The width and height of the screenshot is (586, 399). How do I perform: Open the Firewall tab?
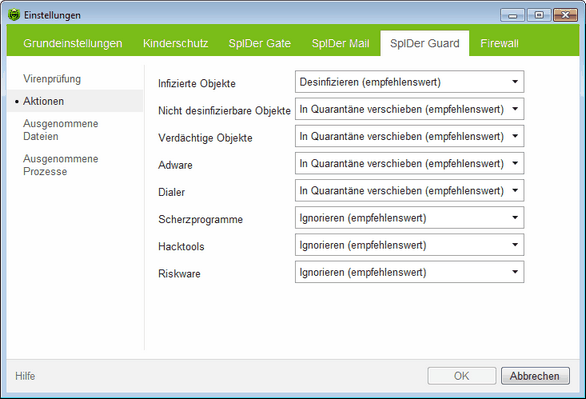pyautogui.click(x=499, y=43)
